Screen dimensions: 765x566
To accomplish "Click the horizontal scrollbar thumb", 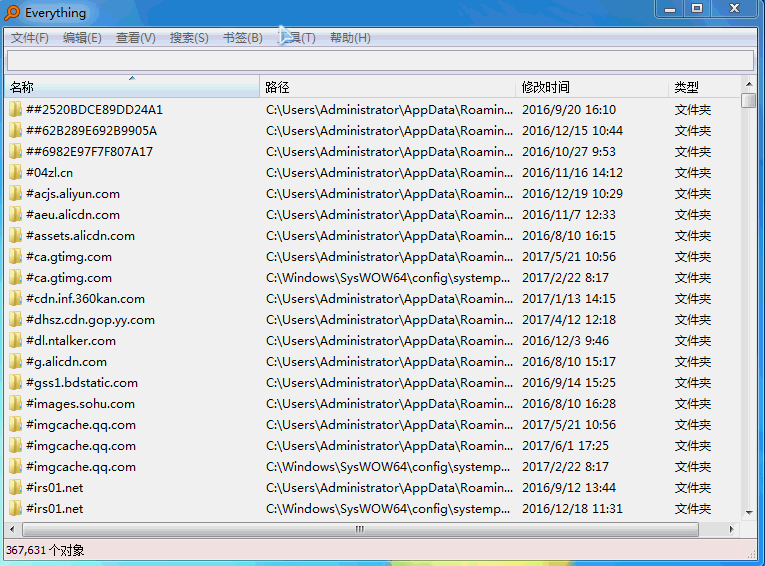I will click(361, 529).
